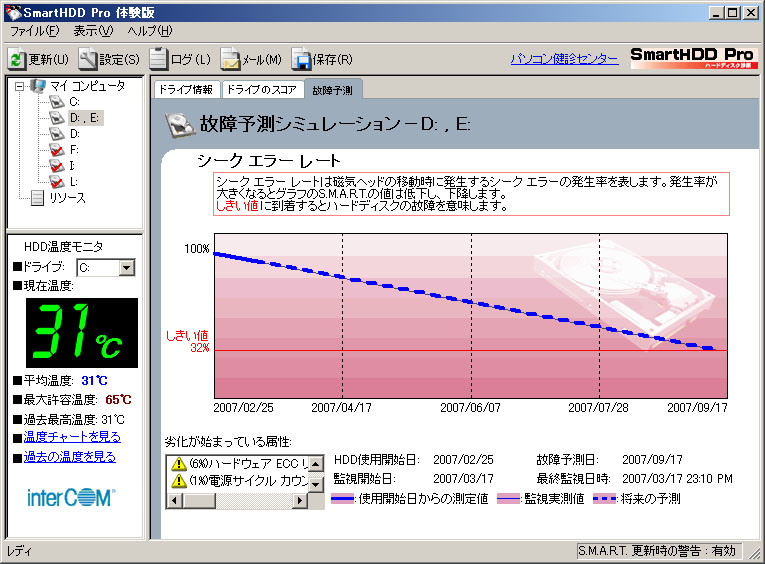This screenshot has width=765, height=564.
Task: Select (1%)電源サイクル カウント warning item
Action: 242,481
